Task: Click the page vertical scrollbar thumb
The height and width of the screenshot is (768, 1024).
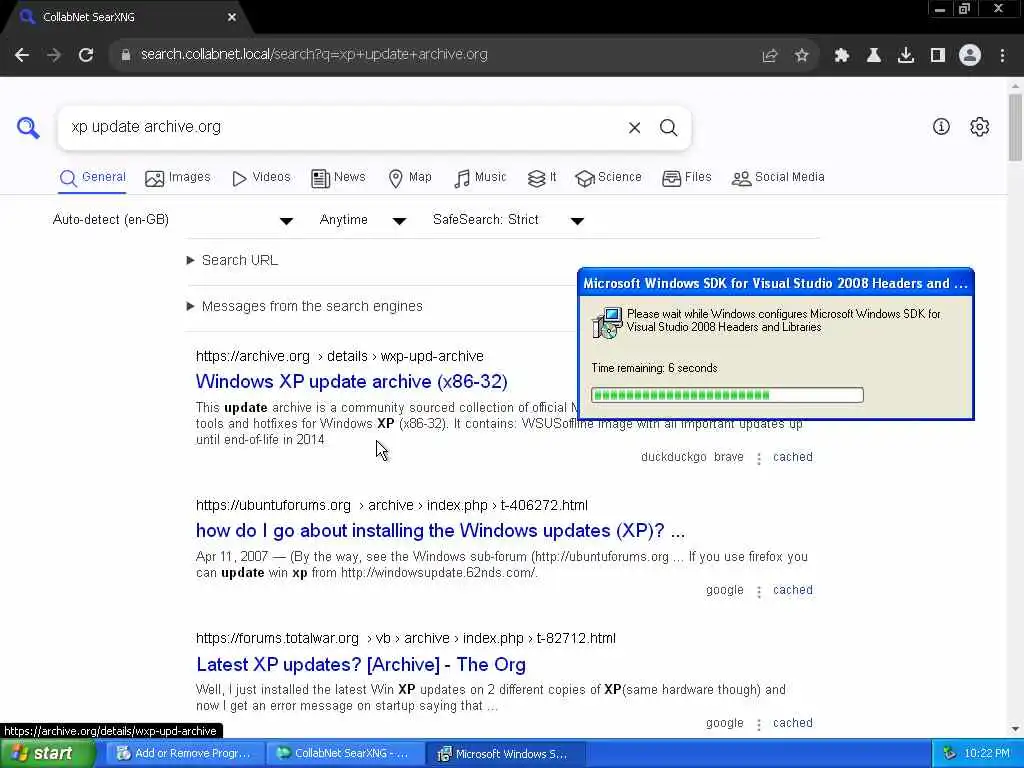Action: click(x=1015, y=127)
